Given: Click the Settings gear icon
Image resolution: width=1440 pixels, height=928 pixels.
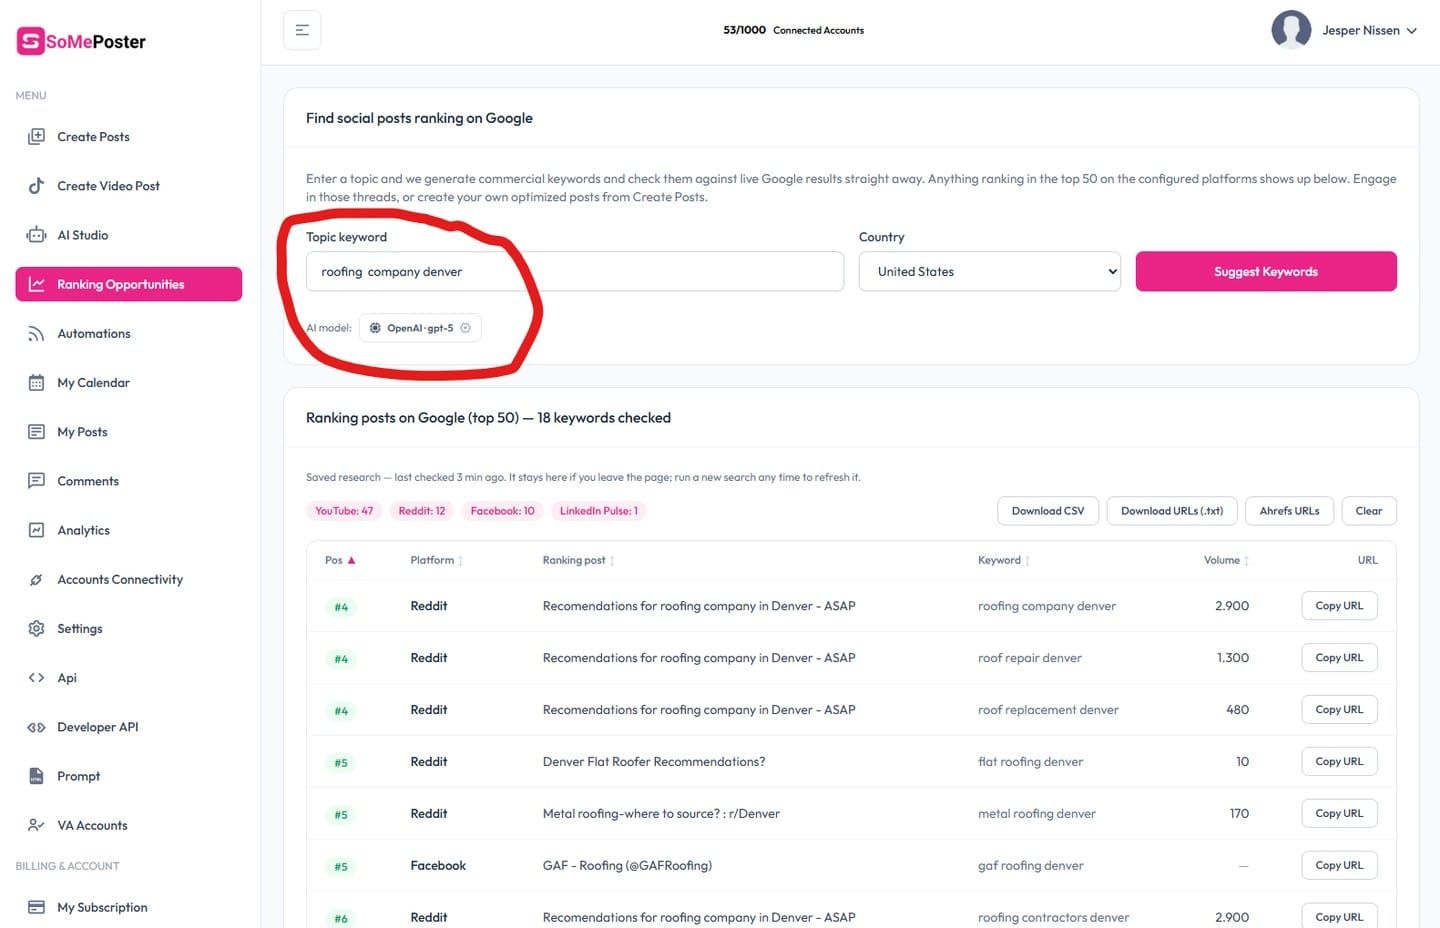Looking at the screenshot, I should click(x=36, y=629).
